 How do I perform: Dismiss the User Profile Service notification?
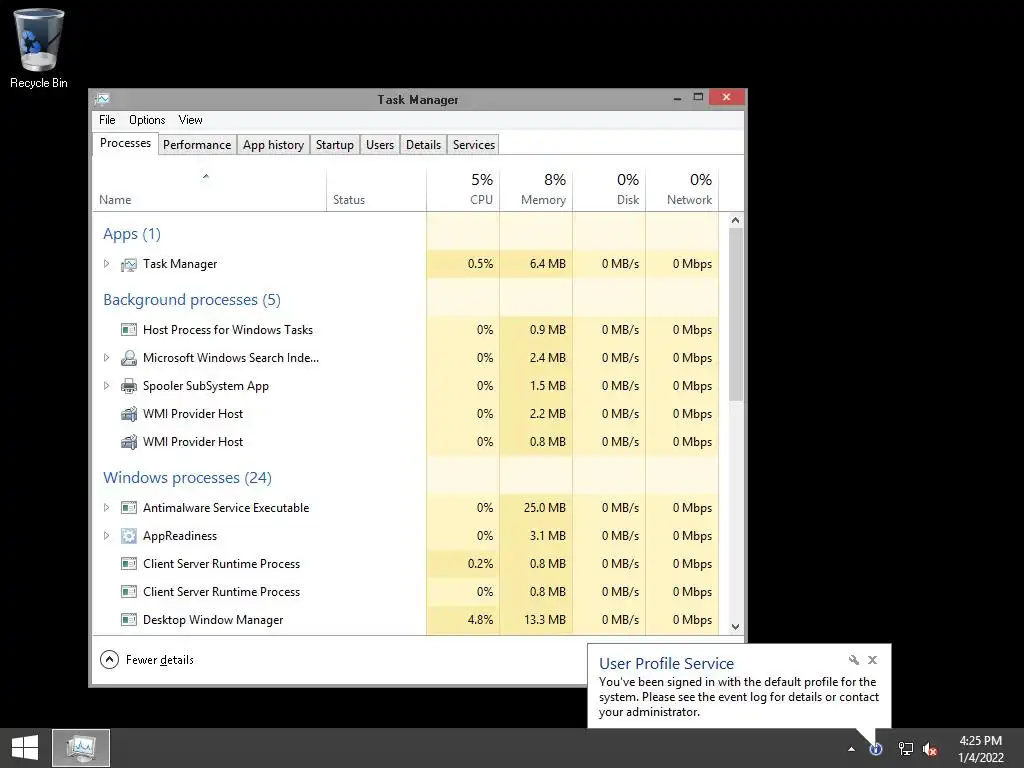coord(872,660)
